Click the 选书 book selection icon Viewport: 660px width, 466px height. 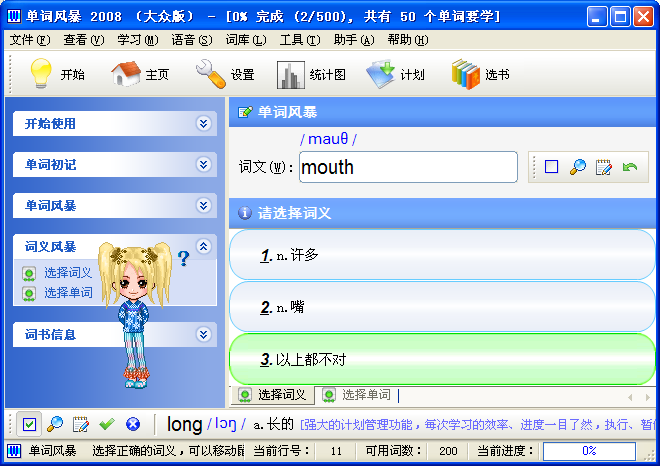(x=466, y=75)
